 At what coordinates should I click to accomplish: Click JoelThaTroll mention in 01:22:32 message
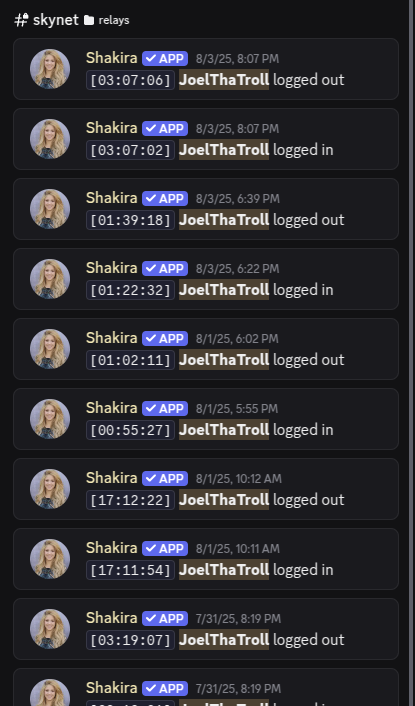click(224, 290)
